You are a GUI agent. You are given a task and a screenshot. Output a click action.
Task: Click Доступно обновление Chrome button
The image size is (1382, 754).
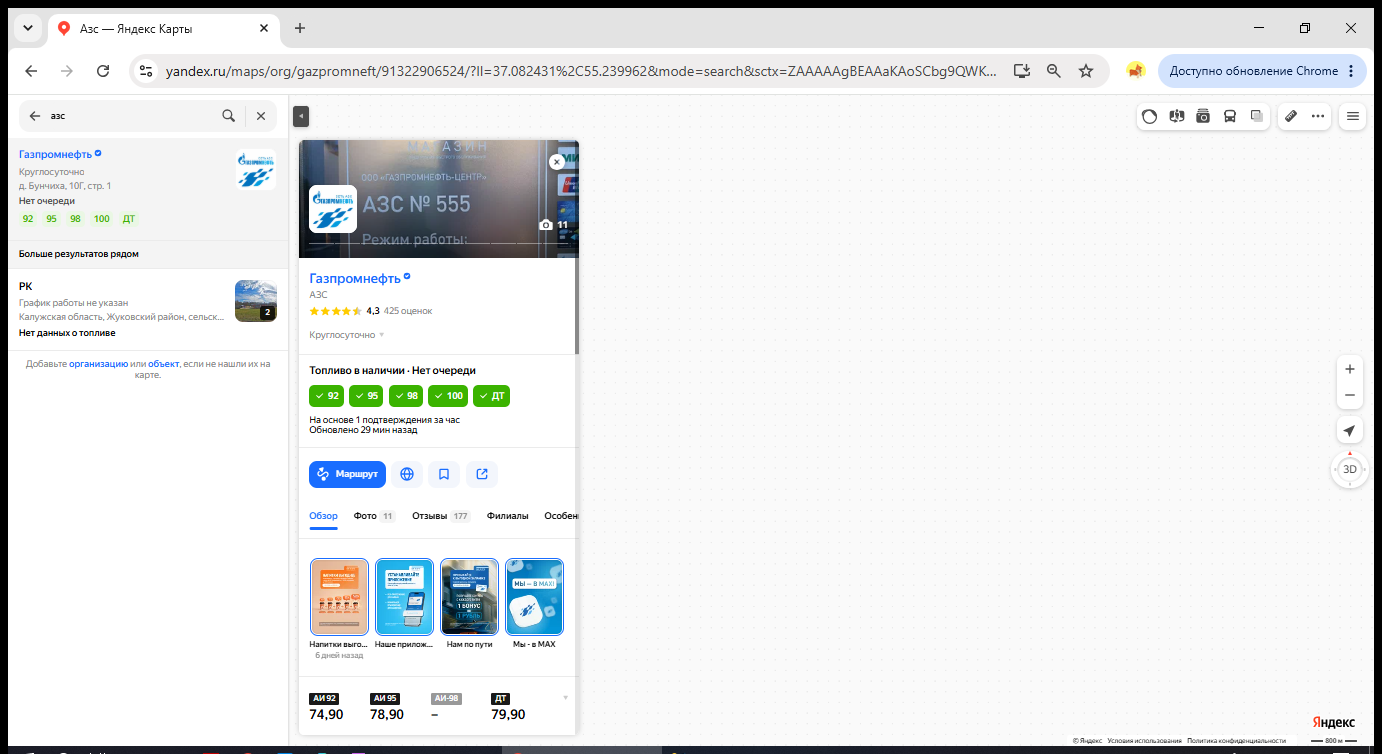1261,71
